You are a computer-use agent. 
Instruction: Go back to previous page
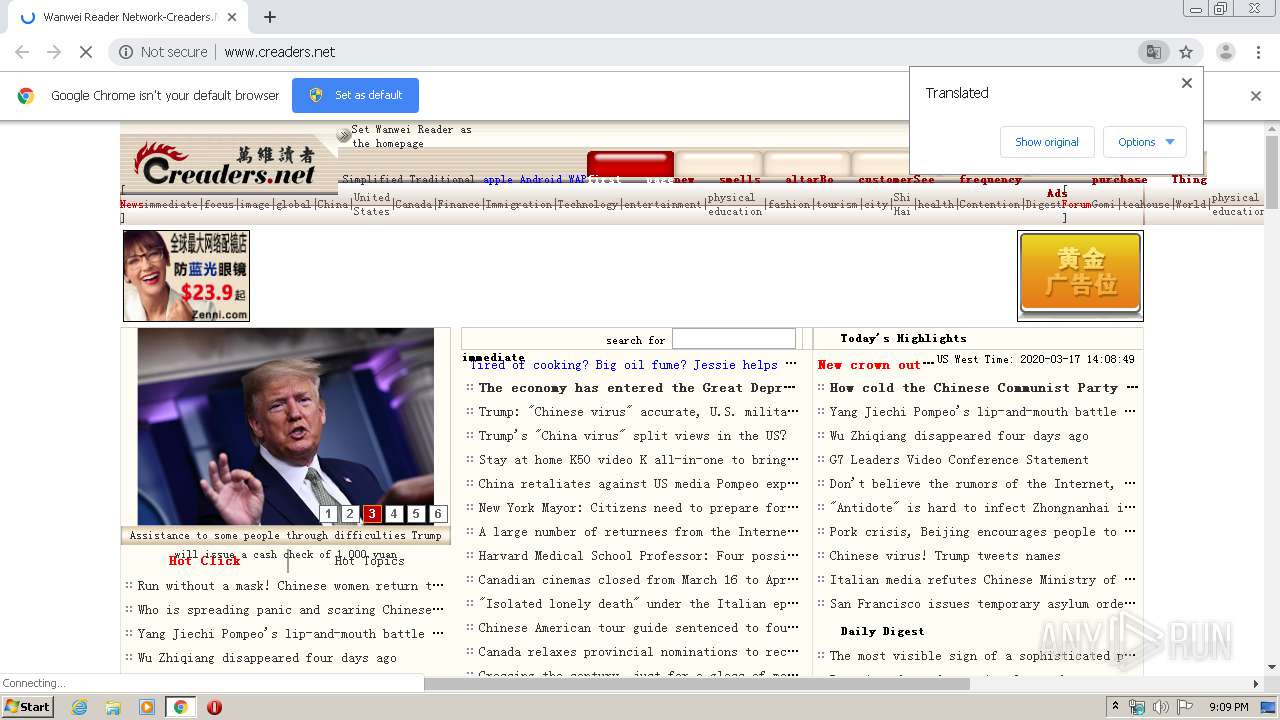pos(22,52)
